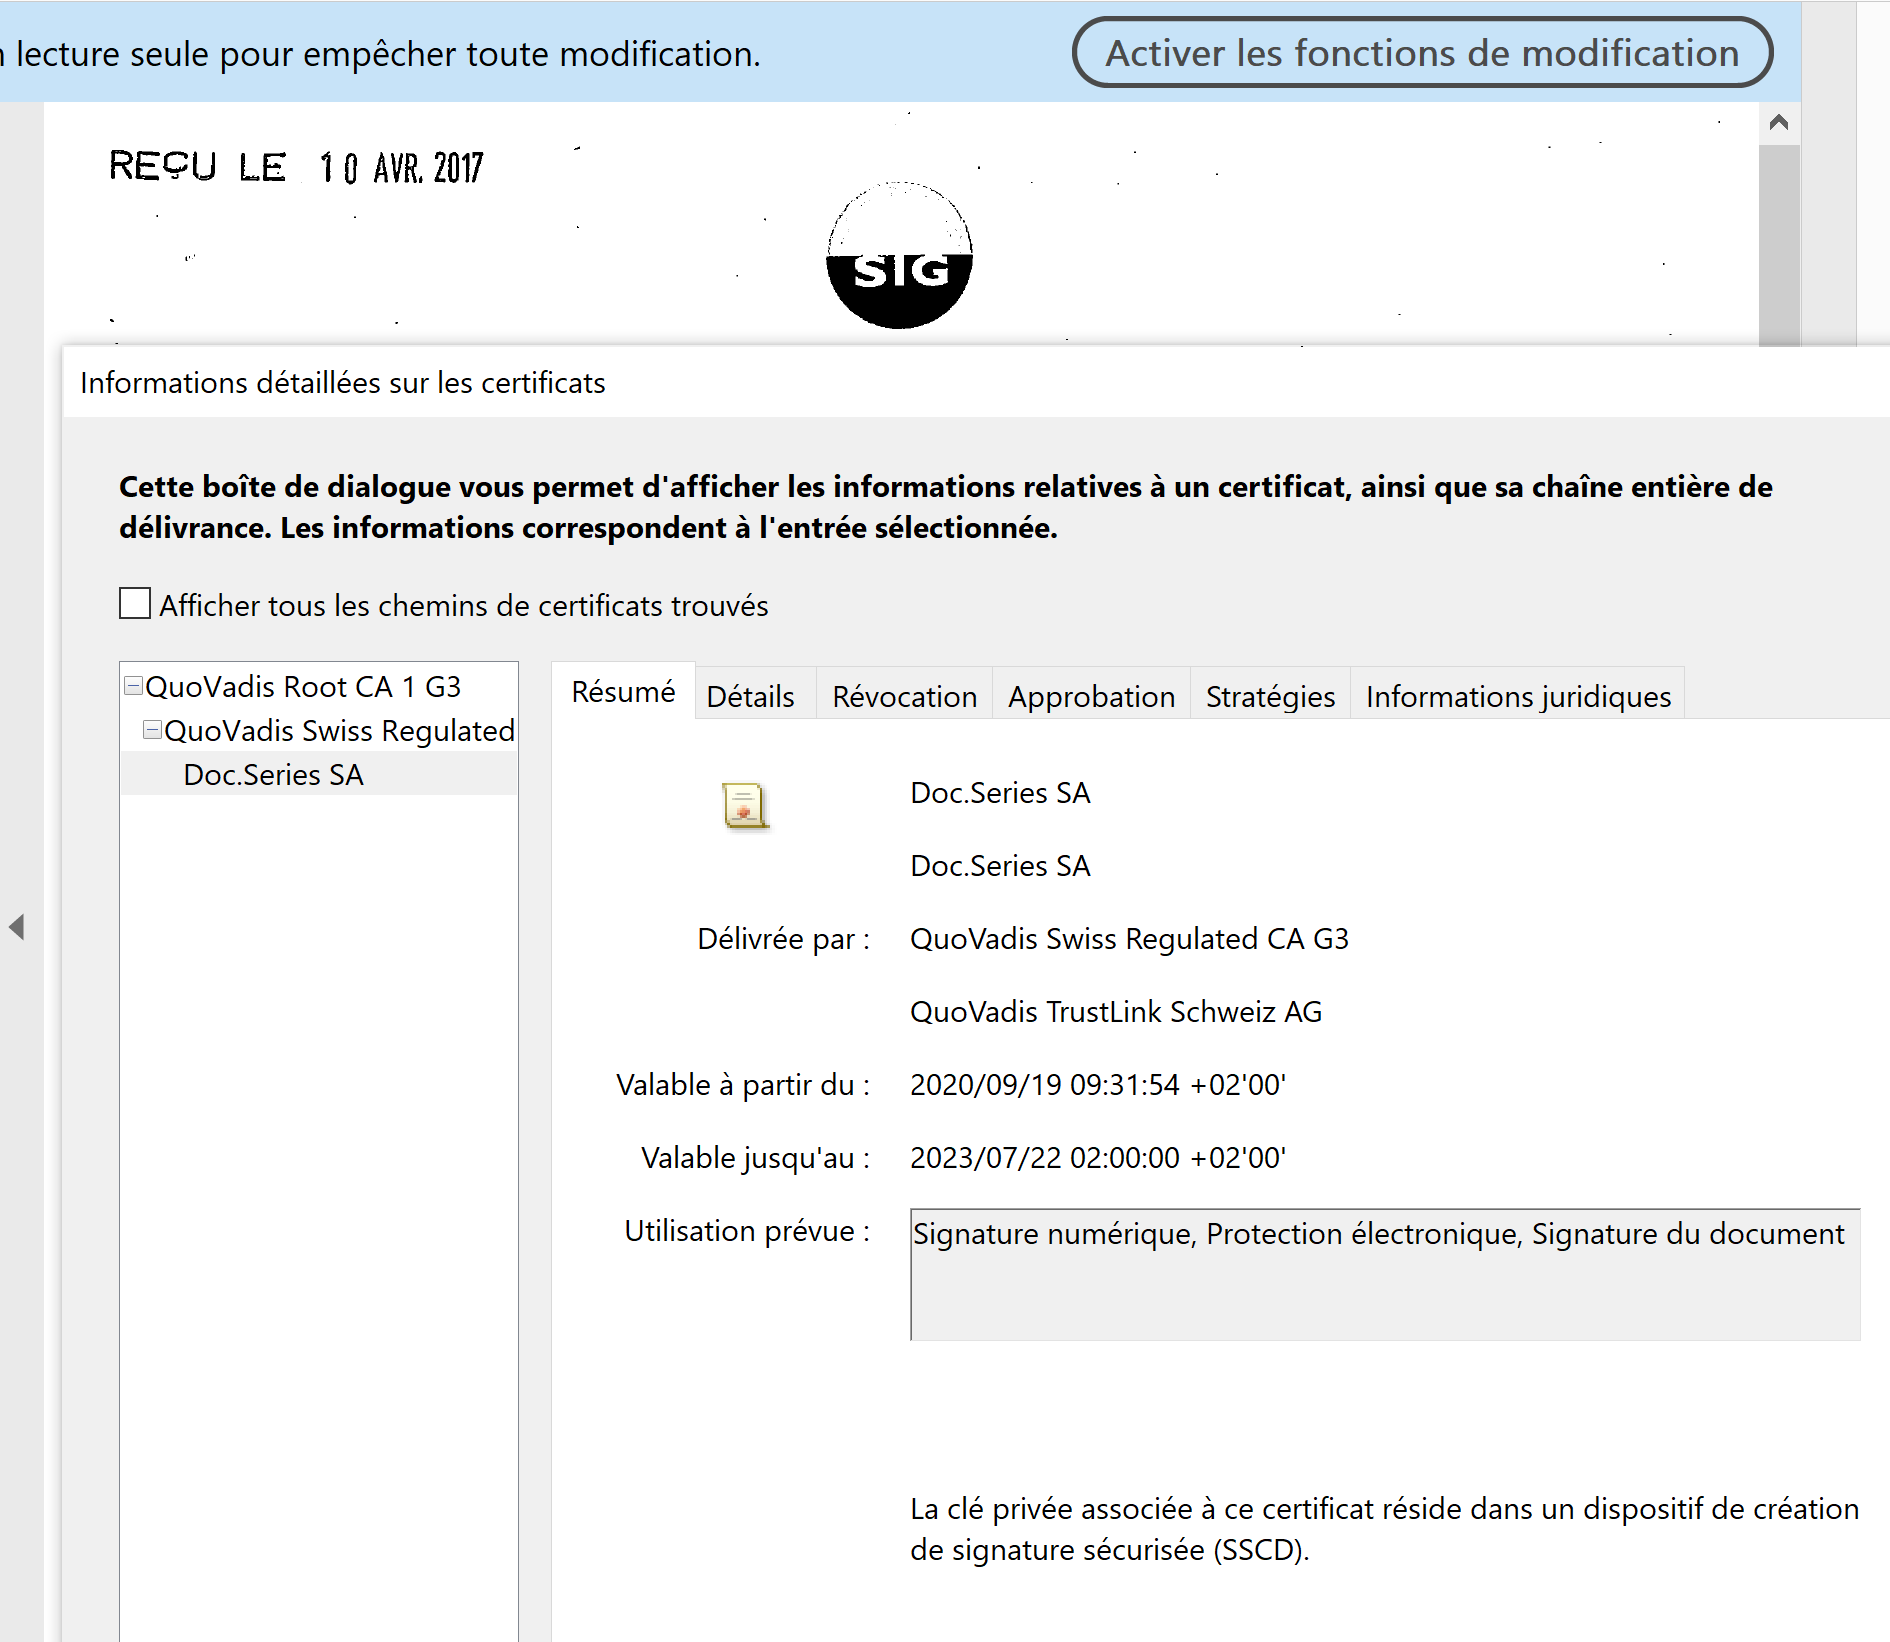Click the QuoVadis TrustLink Schweiz AG text
The height and width of the screenshot is (1642, 1890).
pos(1116,1012)
